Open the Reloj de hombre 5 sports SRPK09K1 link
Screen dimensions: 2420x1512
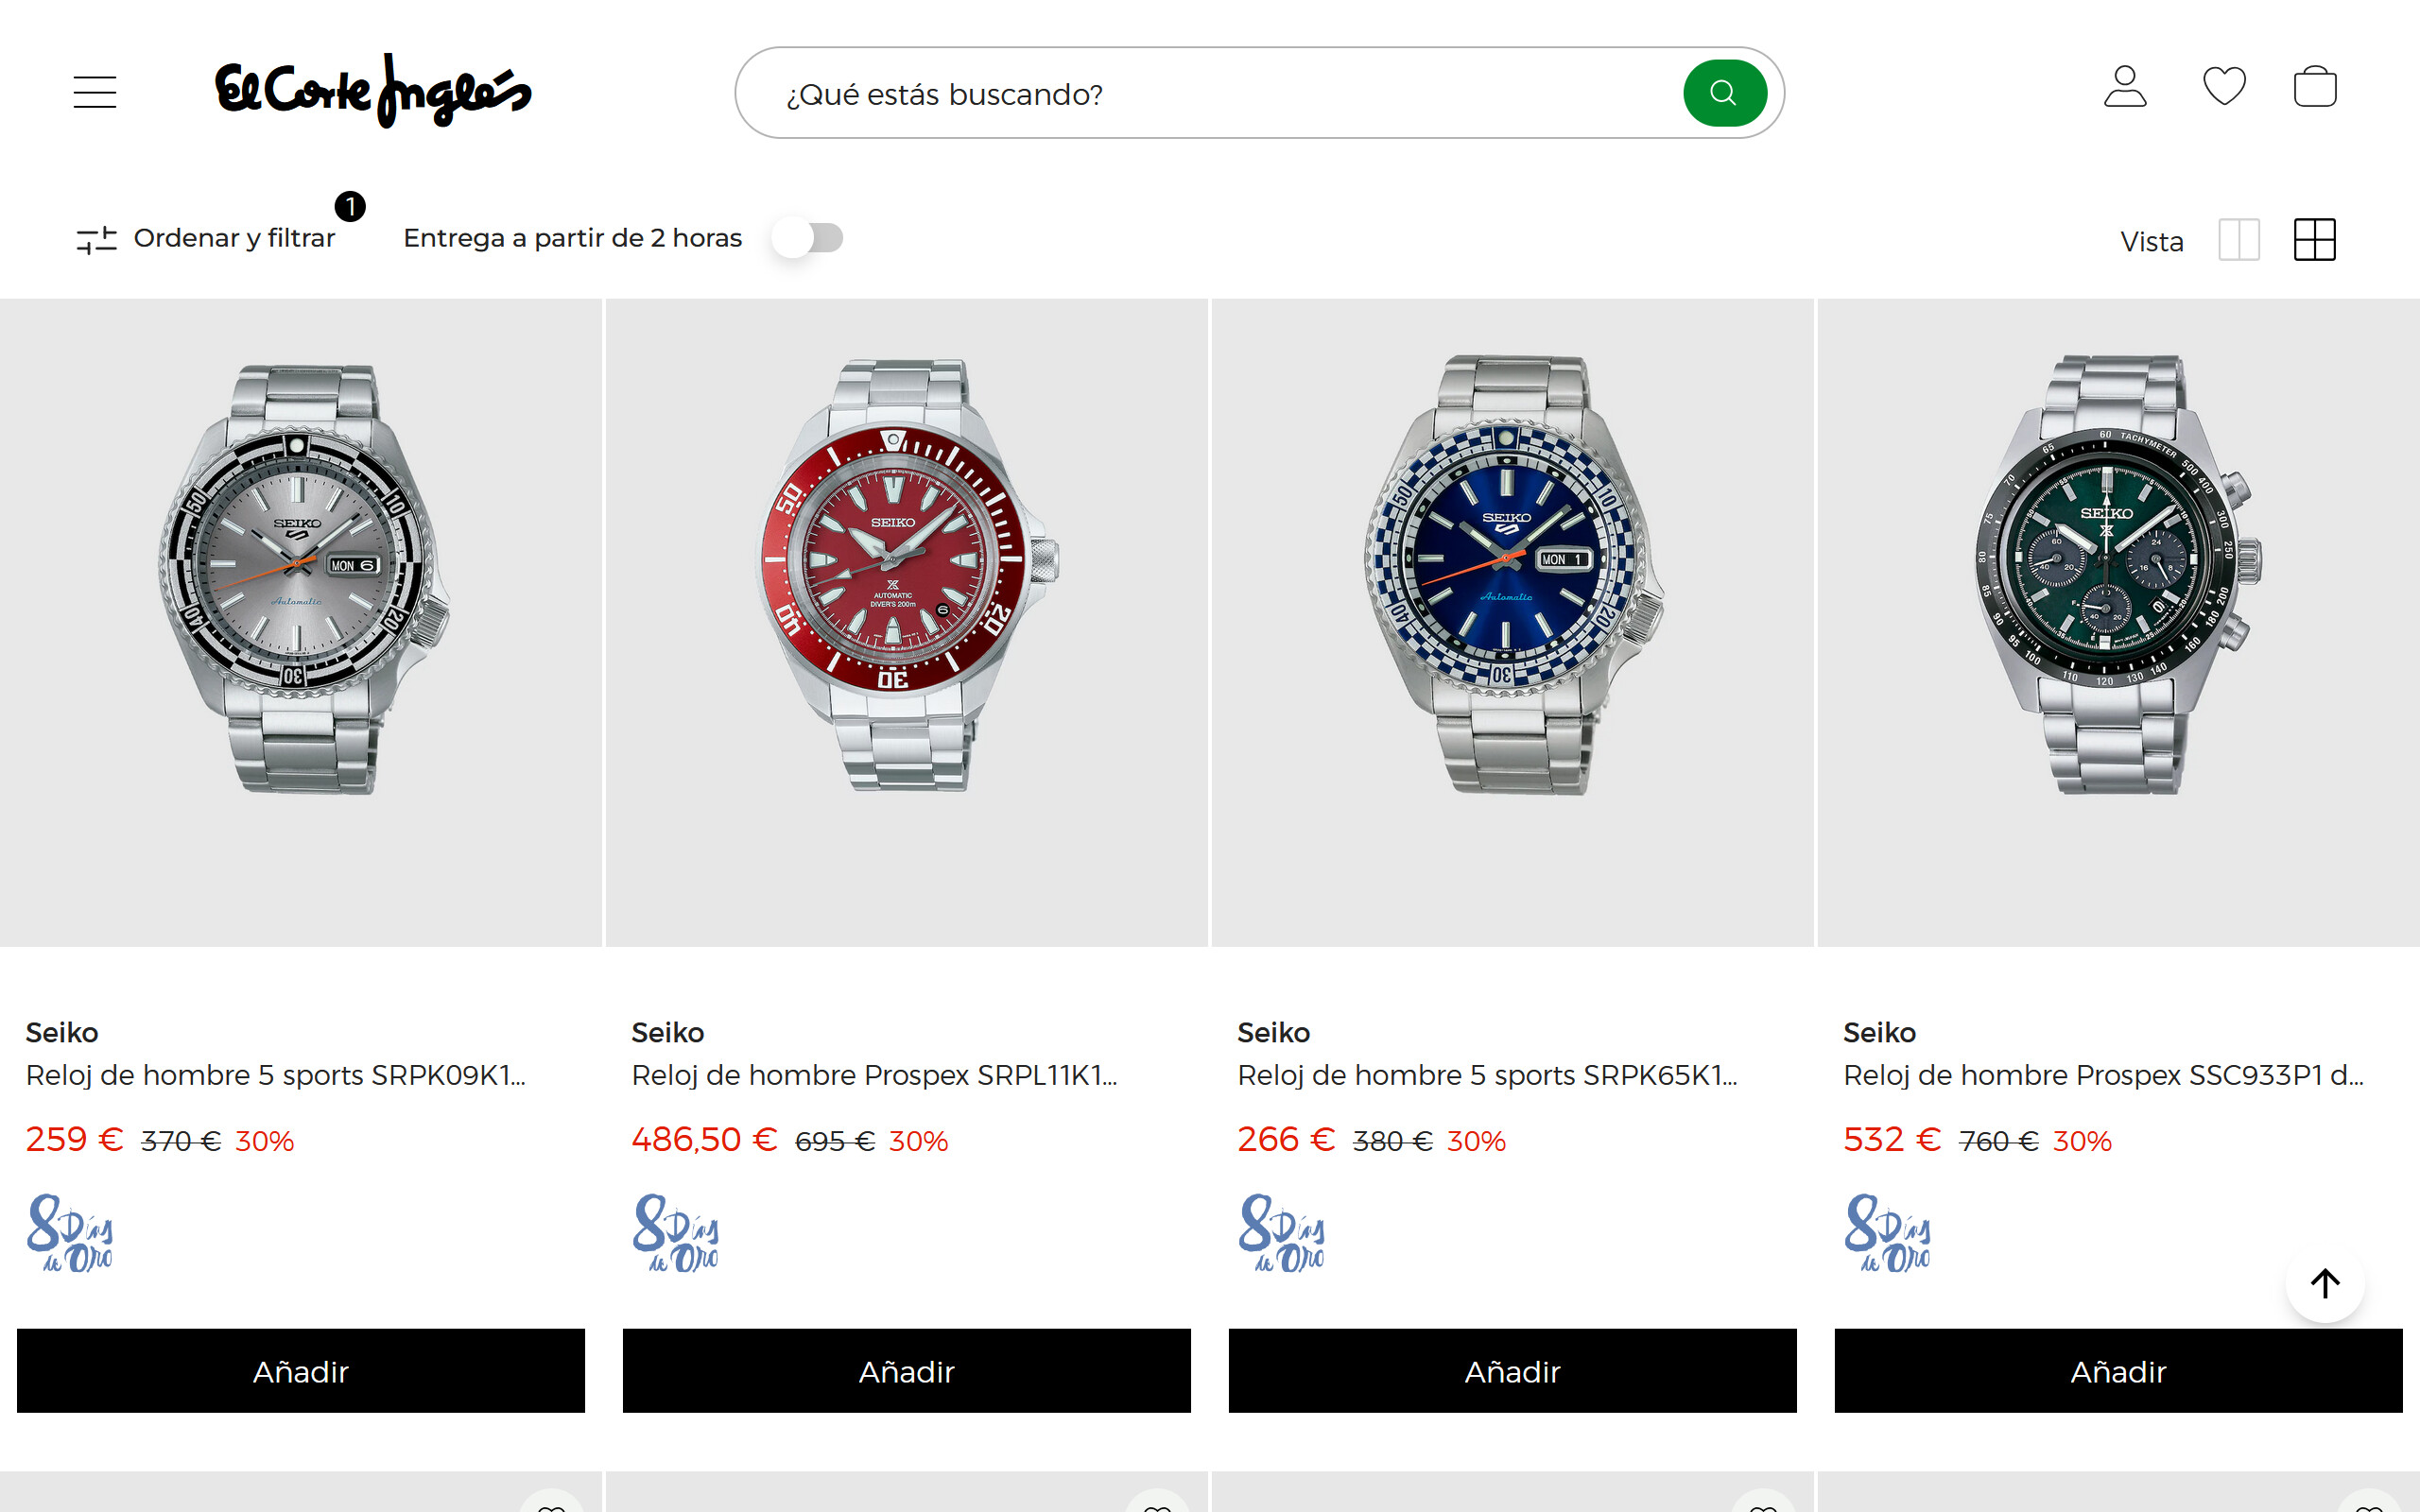pos(275,1075)
